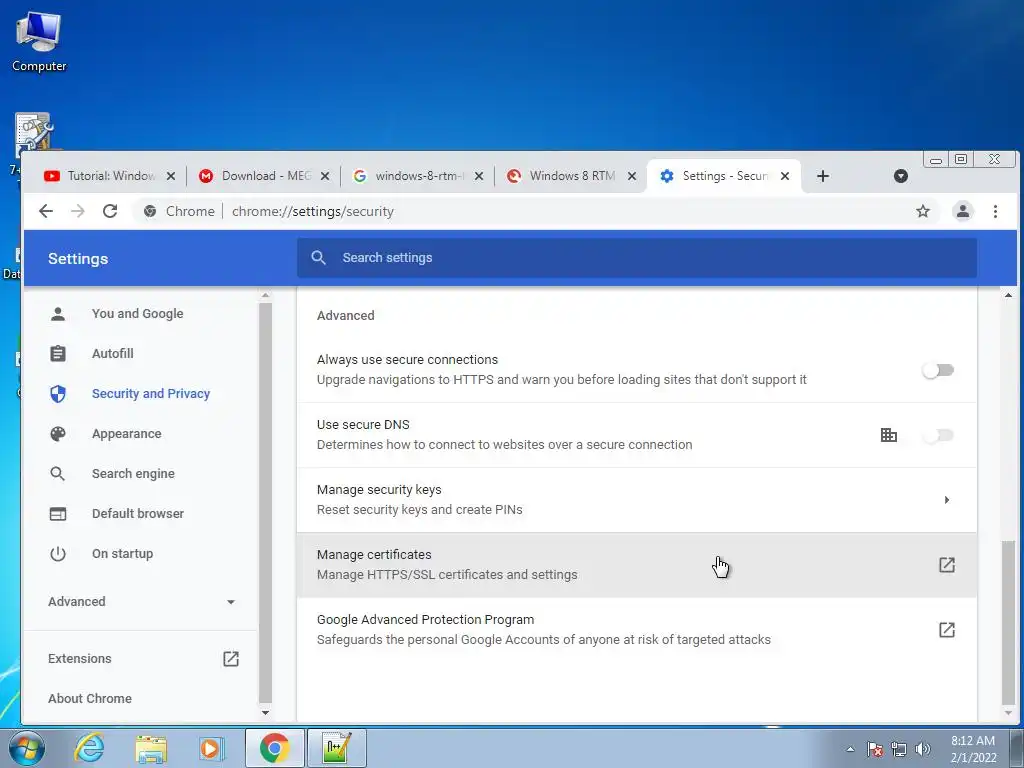The image size is (1024, 768).
Task: Close the Tutorial: Windows YouTube tab
Action: (170, 176)
